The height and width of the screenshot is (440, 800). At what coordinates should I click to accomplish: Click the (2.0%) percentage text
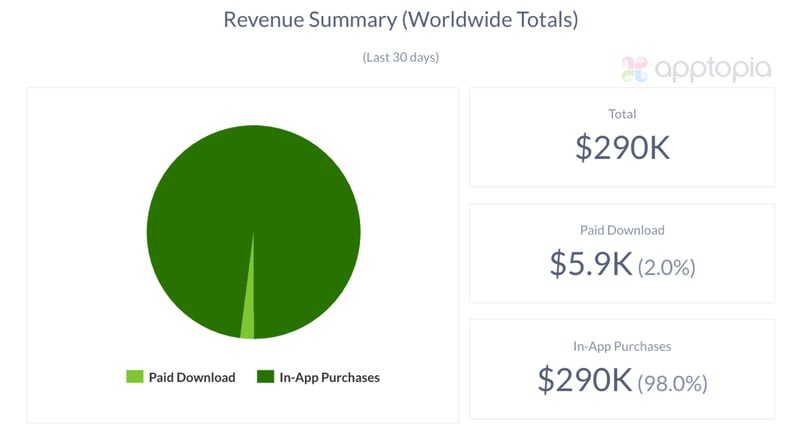point(666,266)
